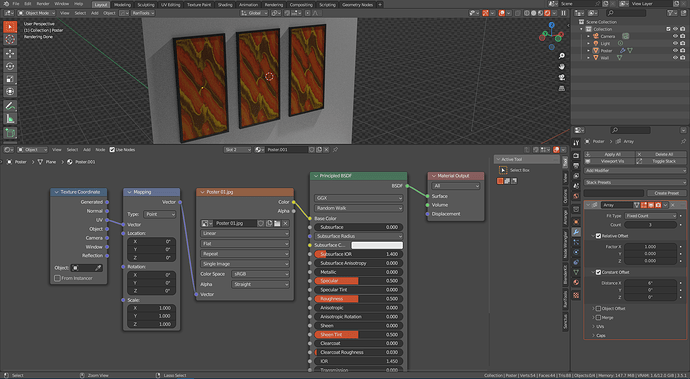The height and width of the screenshot is (379, 690).
Task: Click the Delete All button
Action: (x=661, y=155)
